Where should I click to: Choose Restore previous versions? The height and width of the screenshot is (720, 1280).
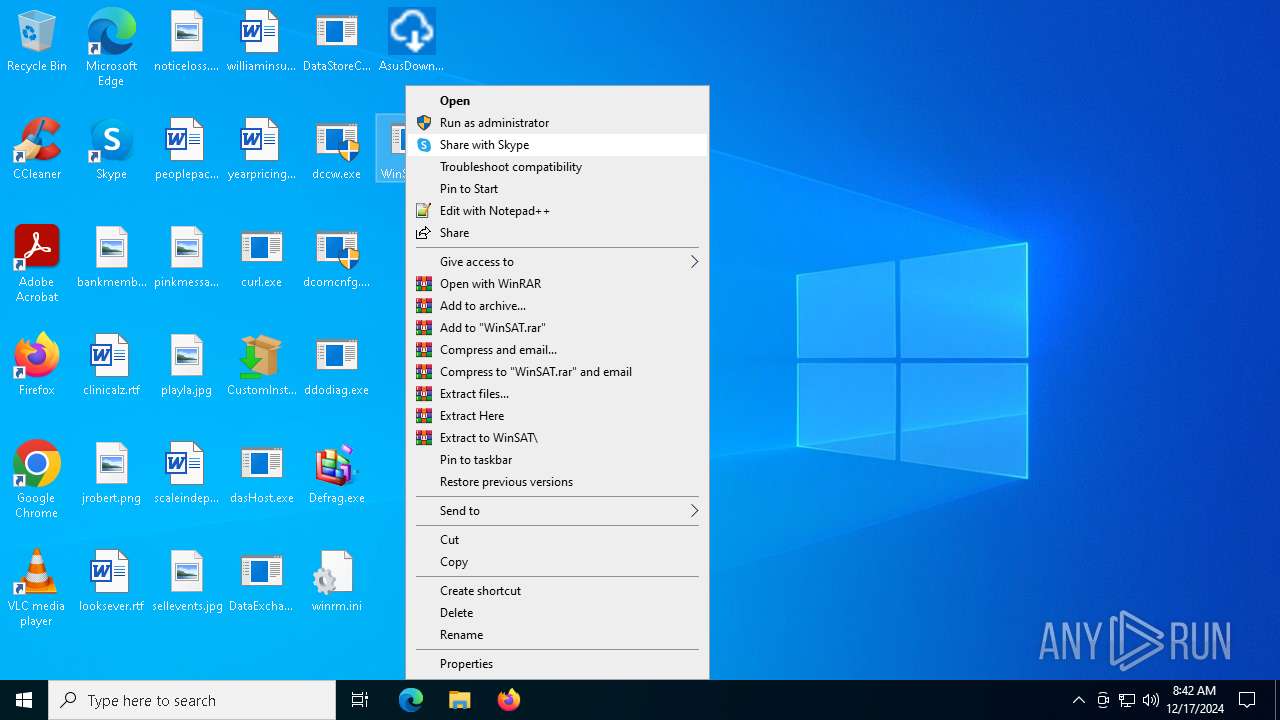click(557, 482)
